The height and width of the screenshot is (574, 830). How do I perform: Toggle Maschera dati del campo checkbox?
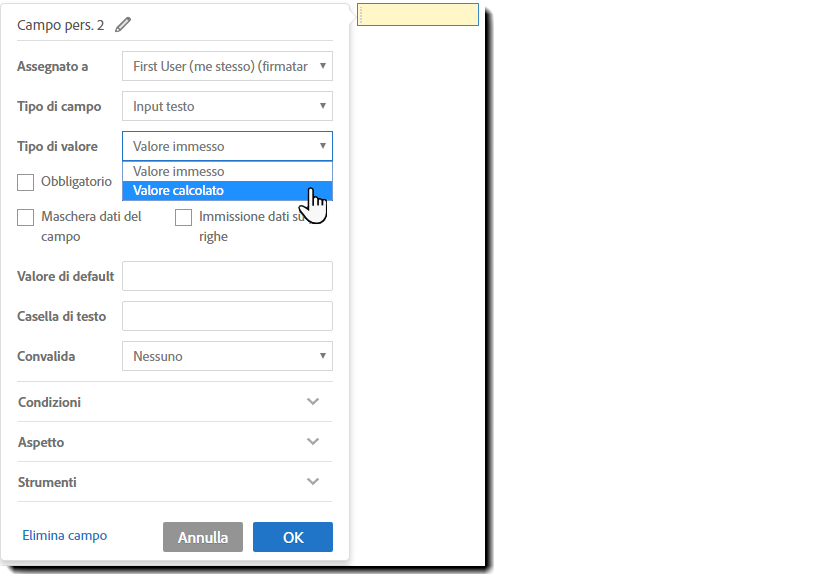pyautogui.click(x=26, y=217)
